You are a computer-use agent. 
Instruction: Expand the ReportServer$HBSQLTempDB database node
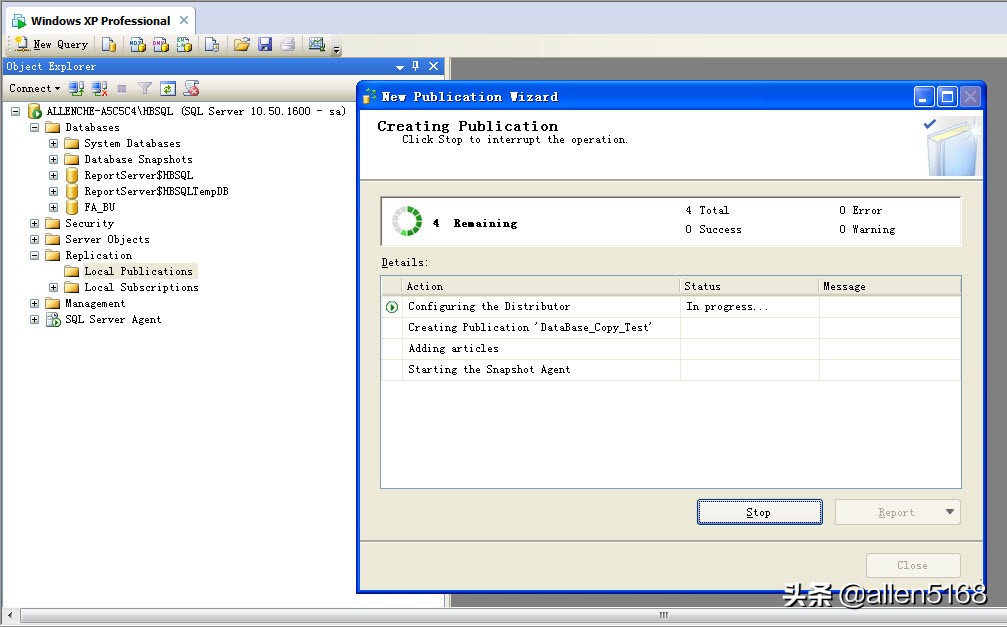click(54, 191)
